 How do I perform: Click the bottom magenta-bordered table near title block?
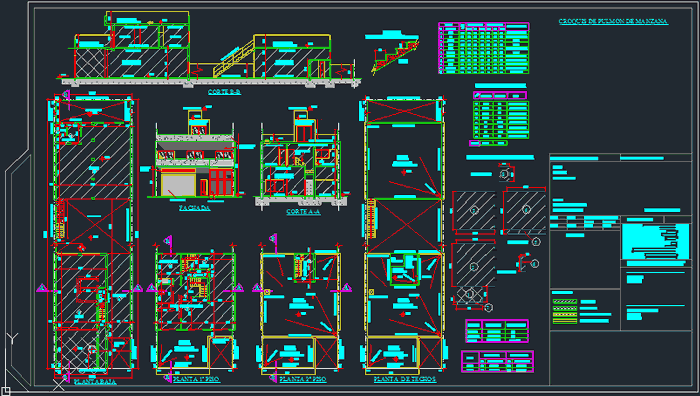click(497, 361)
